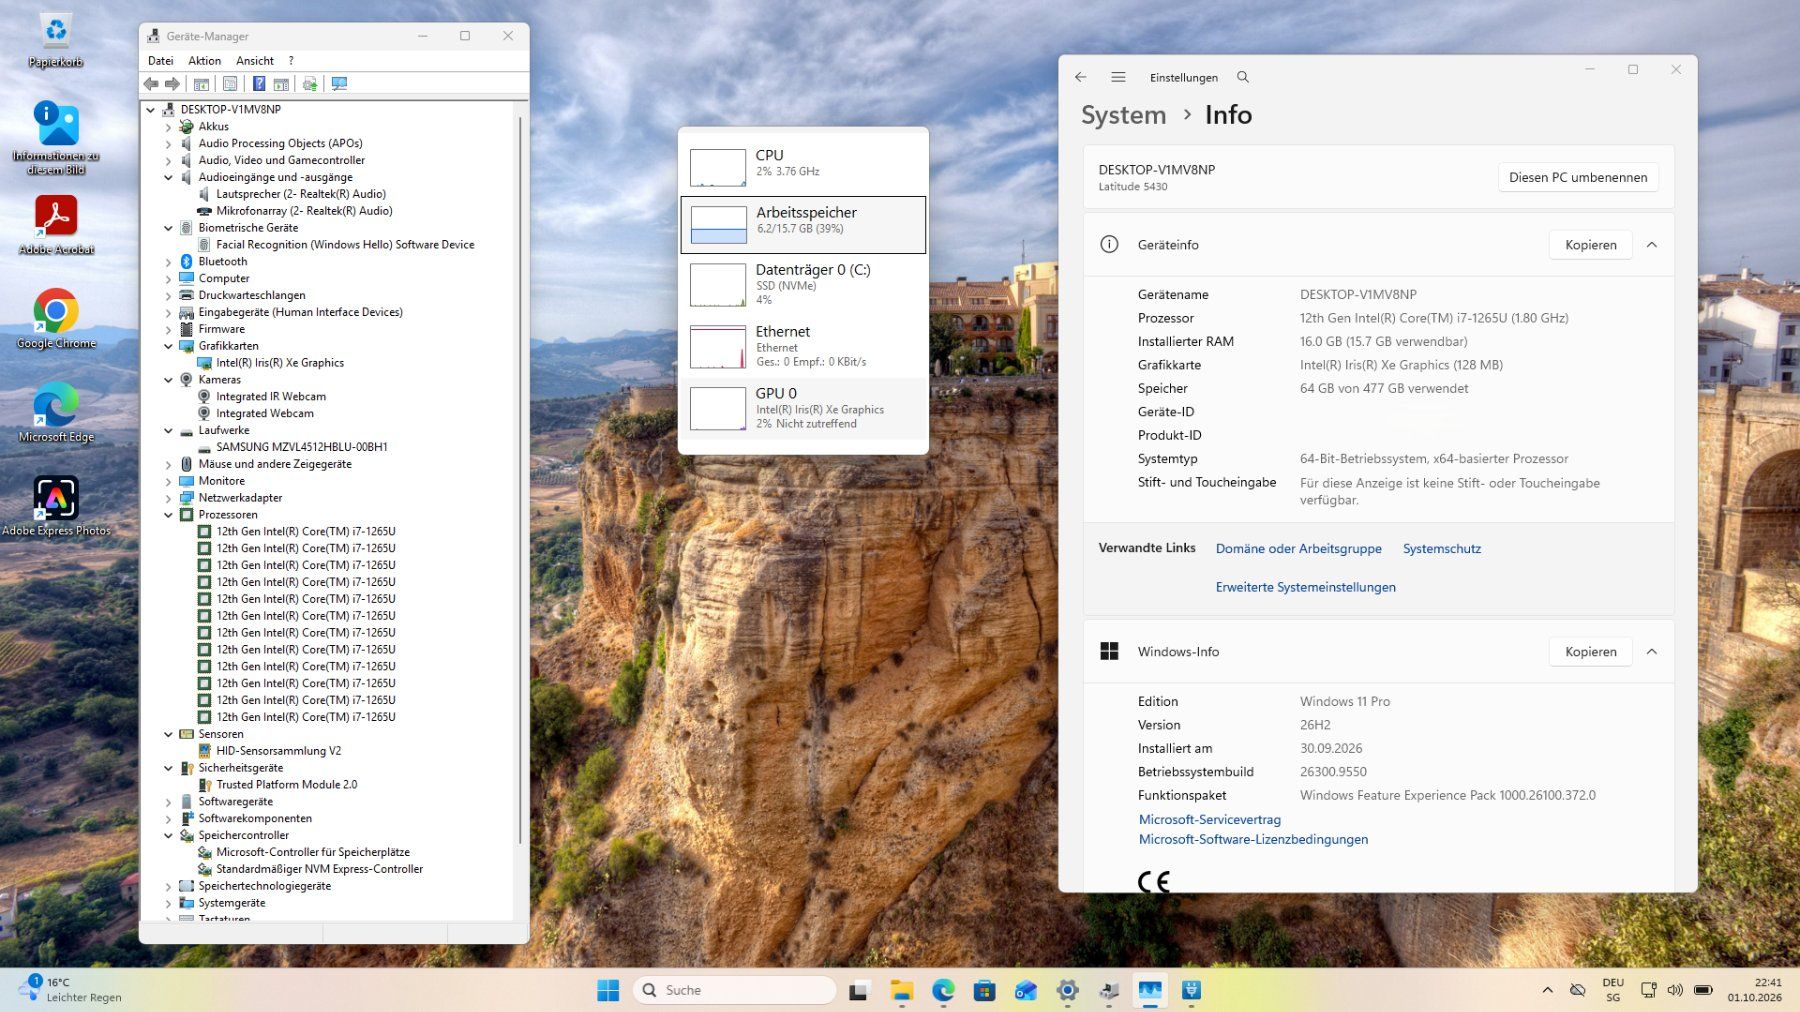This screenshot has height=1012, width=1800.
Task: Click Diesen PC umbenennen button
Action: (1578, 177)
